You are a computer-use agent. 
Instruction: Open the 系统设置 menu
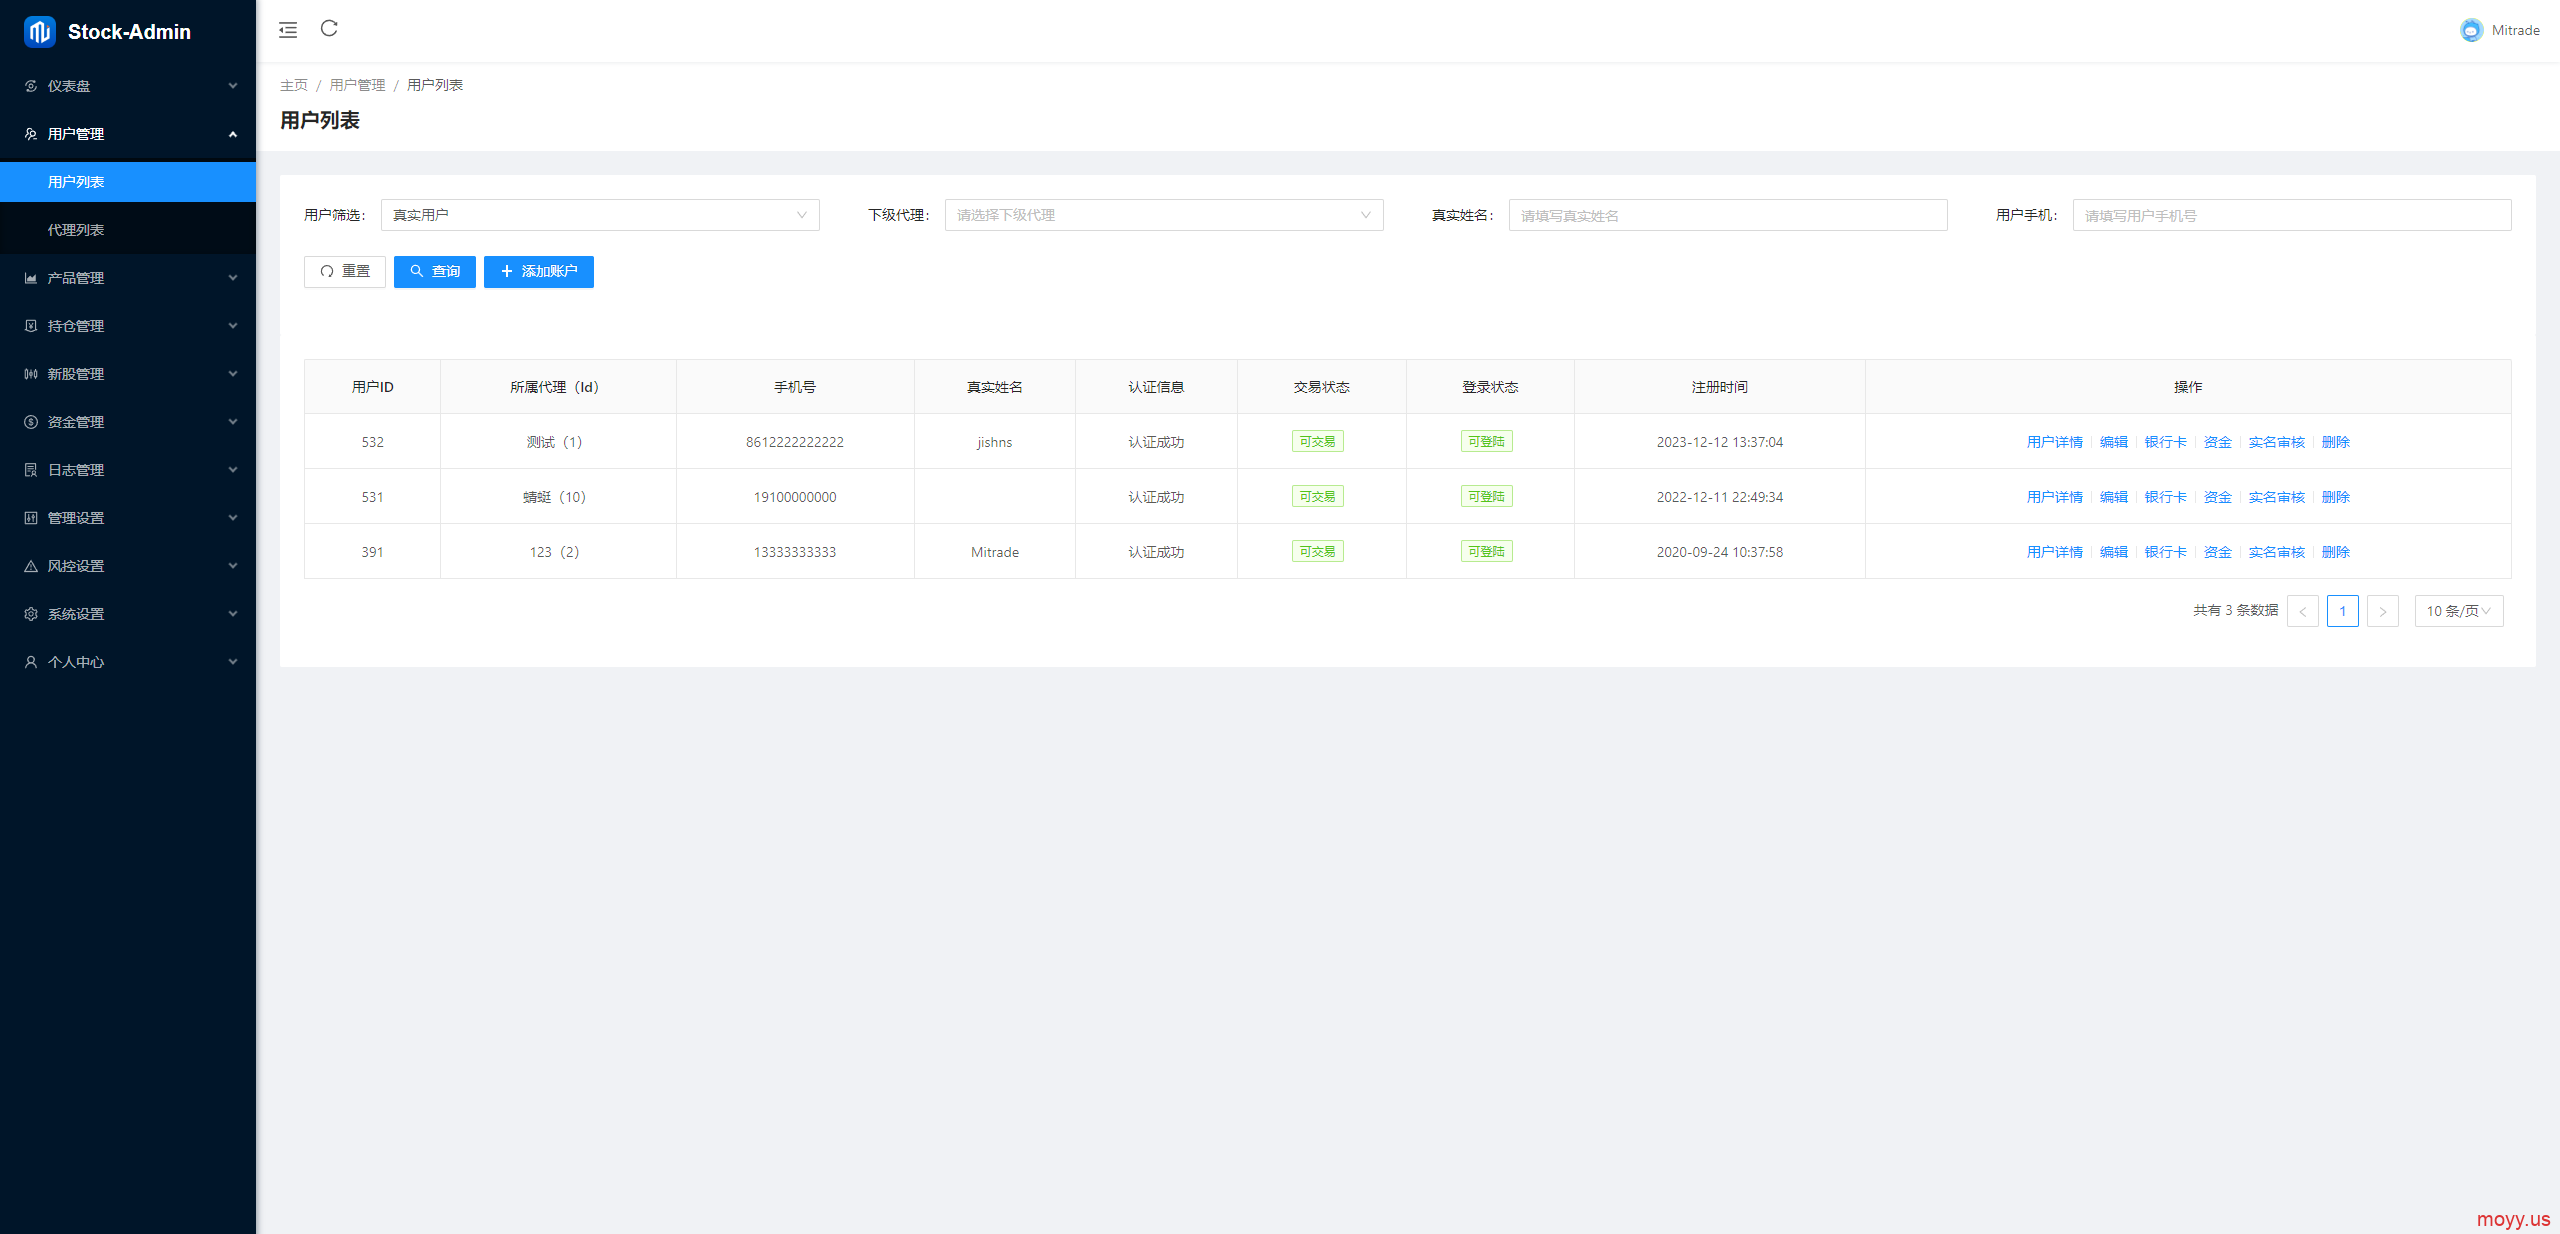128,614
